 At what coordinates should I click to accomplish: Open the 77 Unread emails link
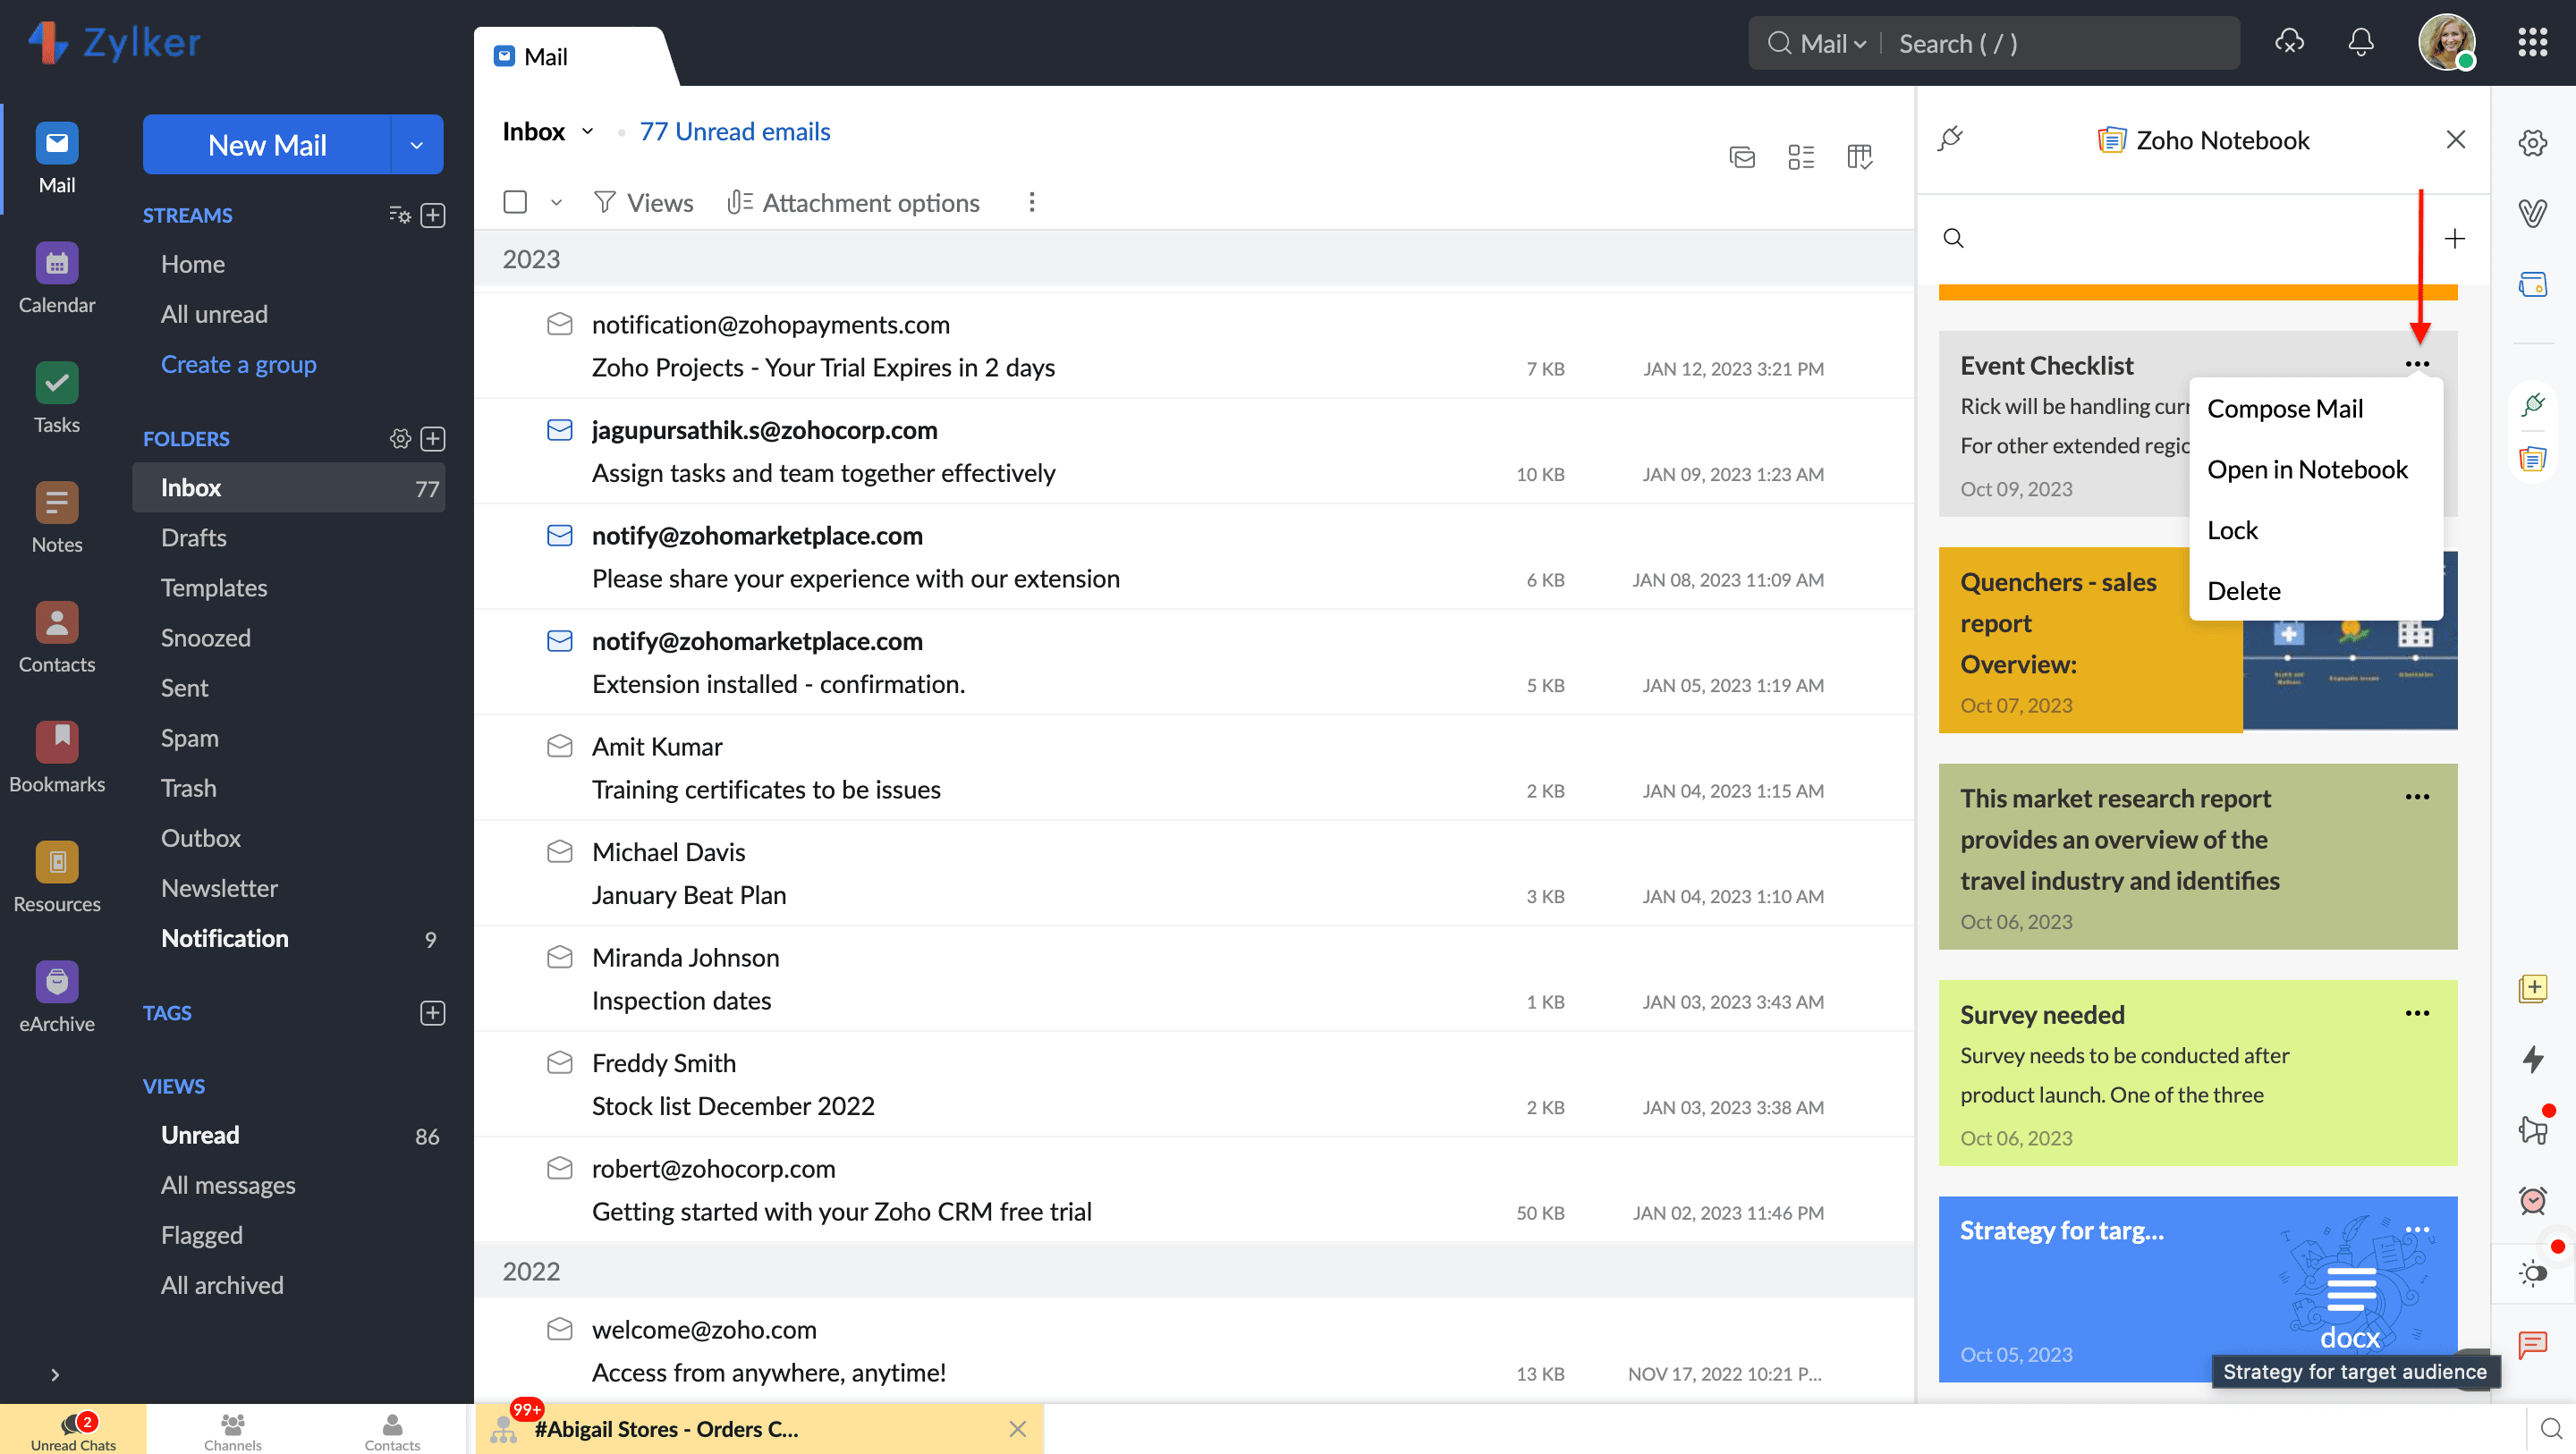(734, 132)
